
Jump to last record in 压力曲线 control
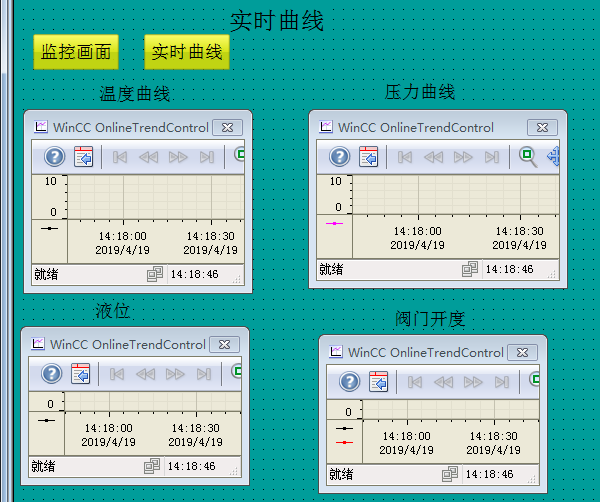coord(492,157)
